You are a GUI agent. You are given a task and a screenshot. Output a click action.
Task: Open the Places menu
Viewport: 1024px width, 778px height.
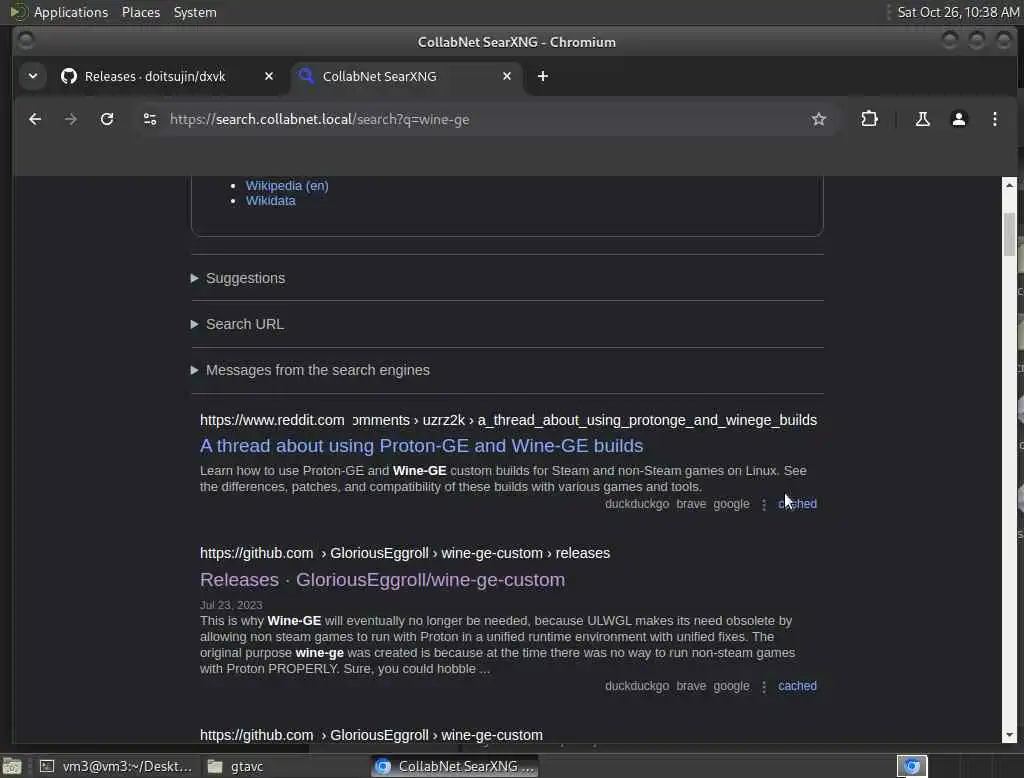pyautogui.click(x=140, y=12)
